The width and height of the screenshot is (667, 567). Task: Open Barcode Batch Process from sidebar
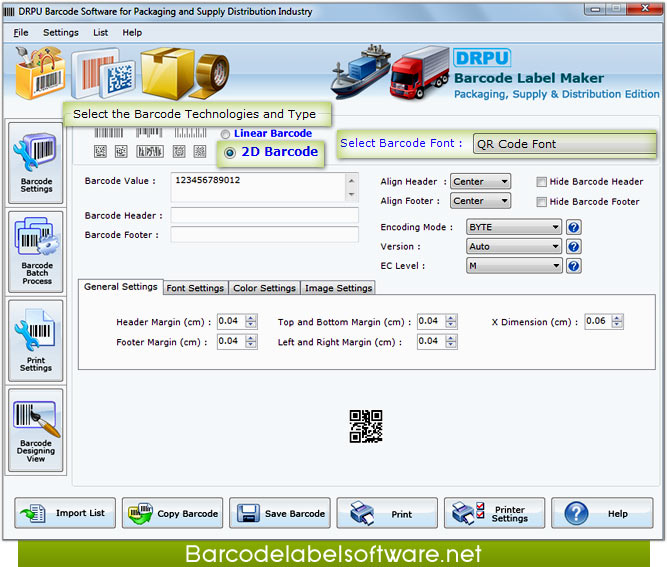click(36, 252)
